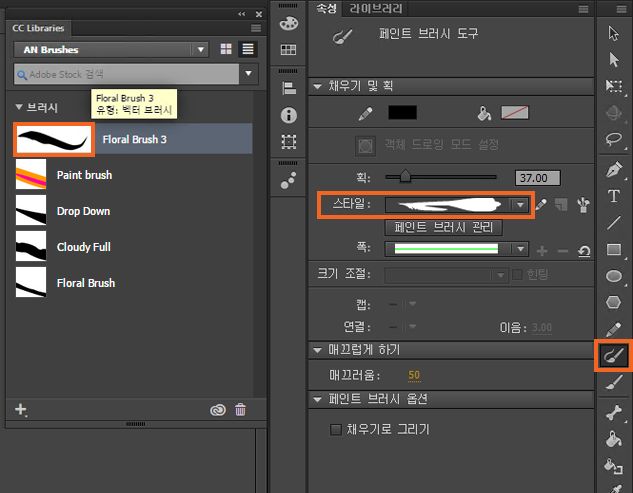Open the width profile dropdown arrow

pos(520,249)
